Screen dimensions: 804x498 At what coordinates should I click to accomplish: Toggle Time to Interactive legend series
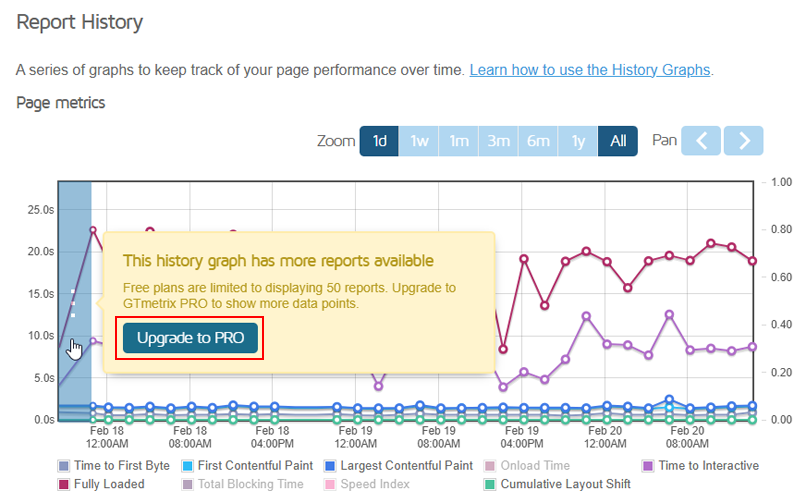(700, 466)
